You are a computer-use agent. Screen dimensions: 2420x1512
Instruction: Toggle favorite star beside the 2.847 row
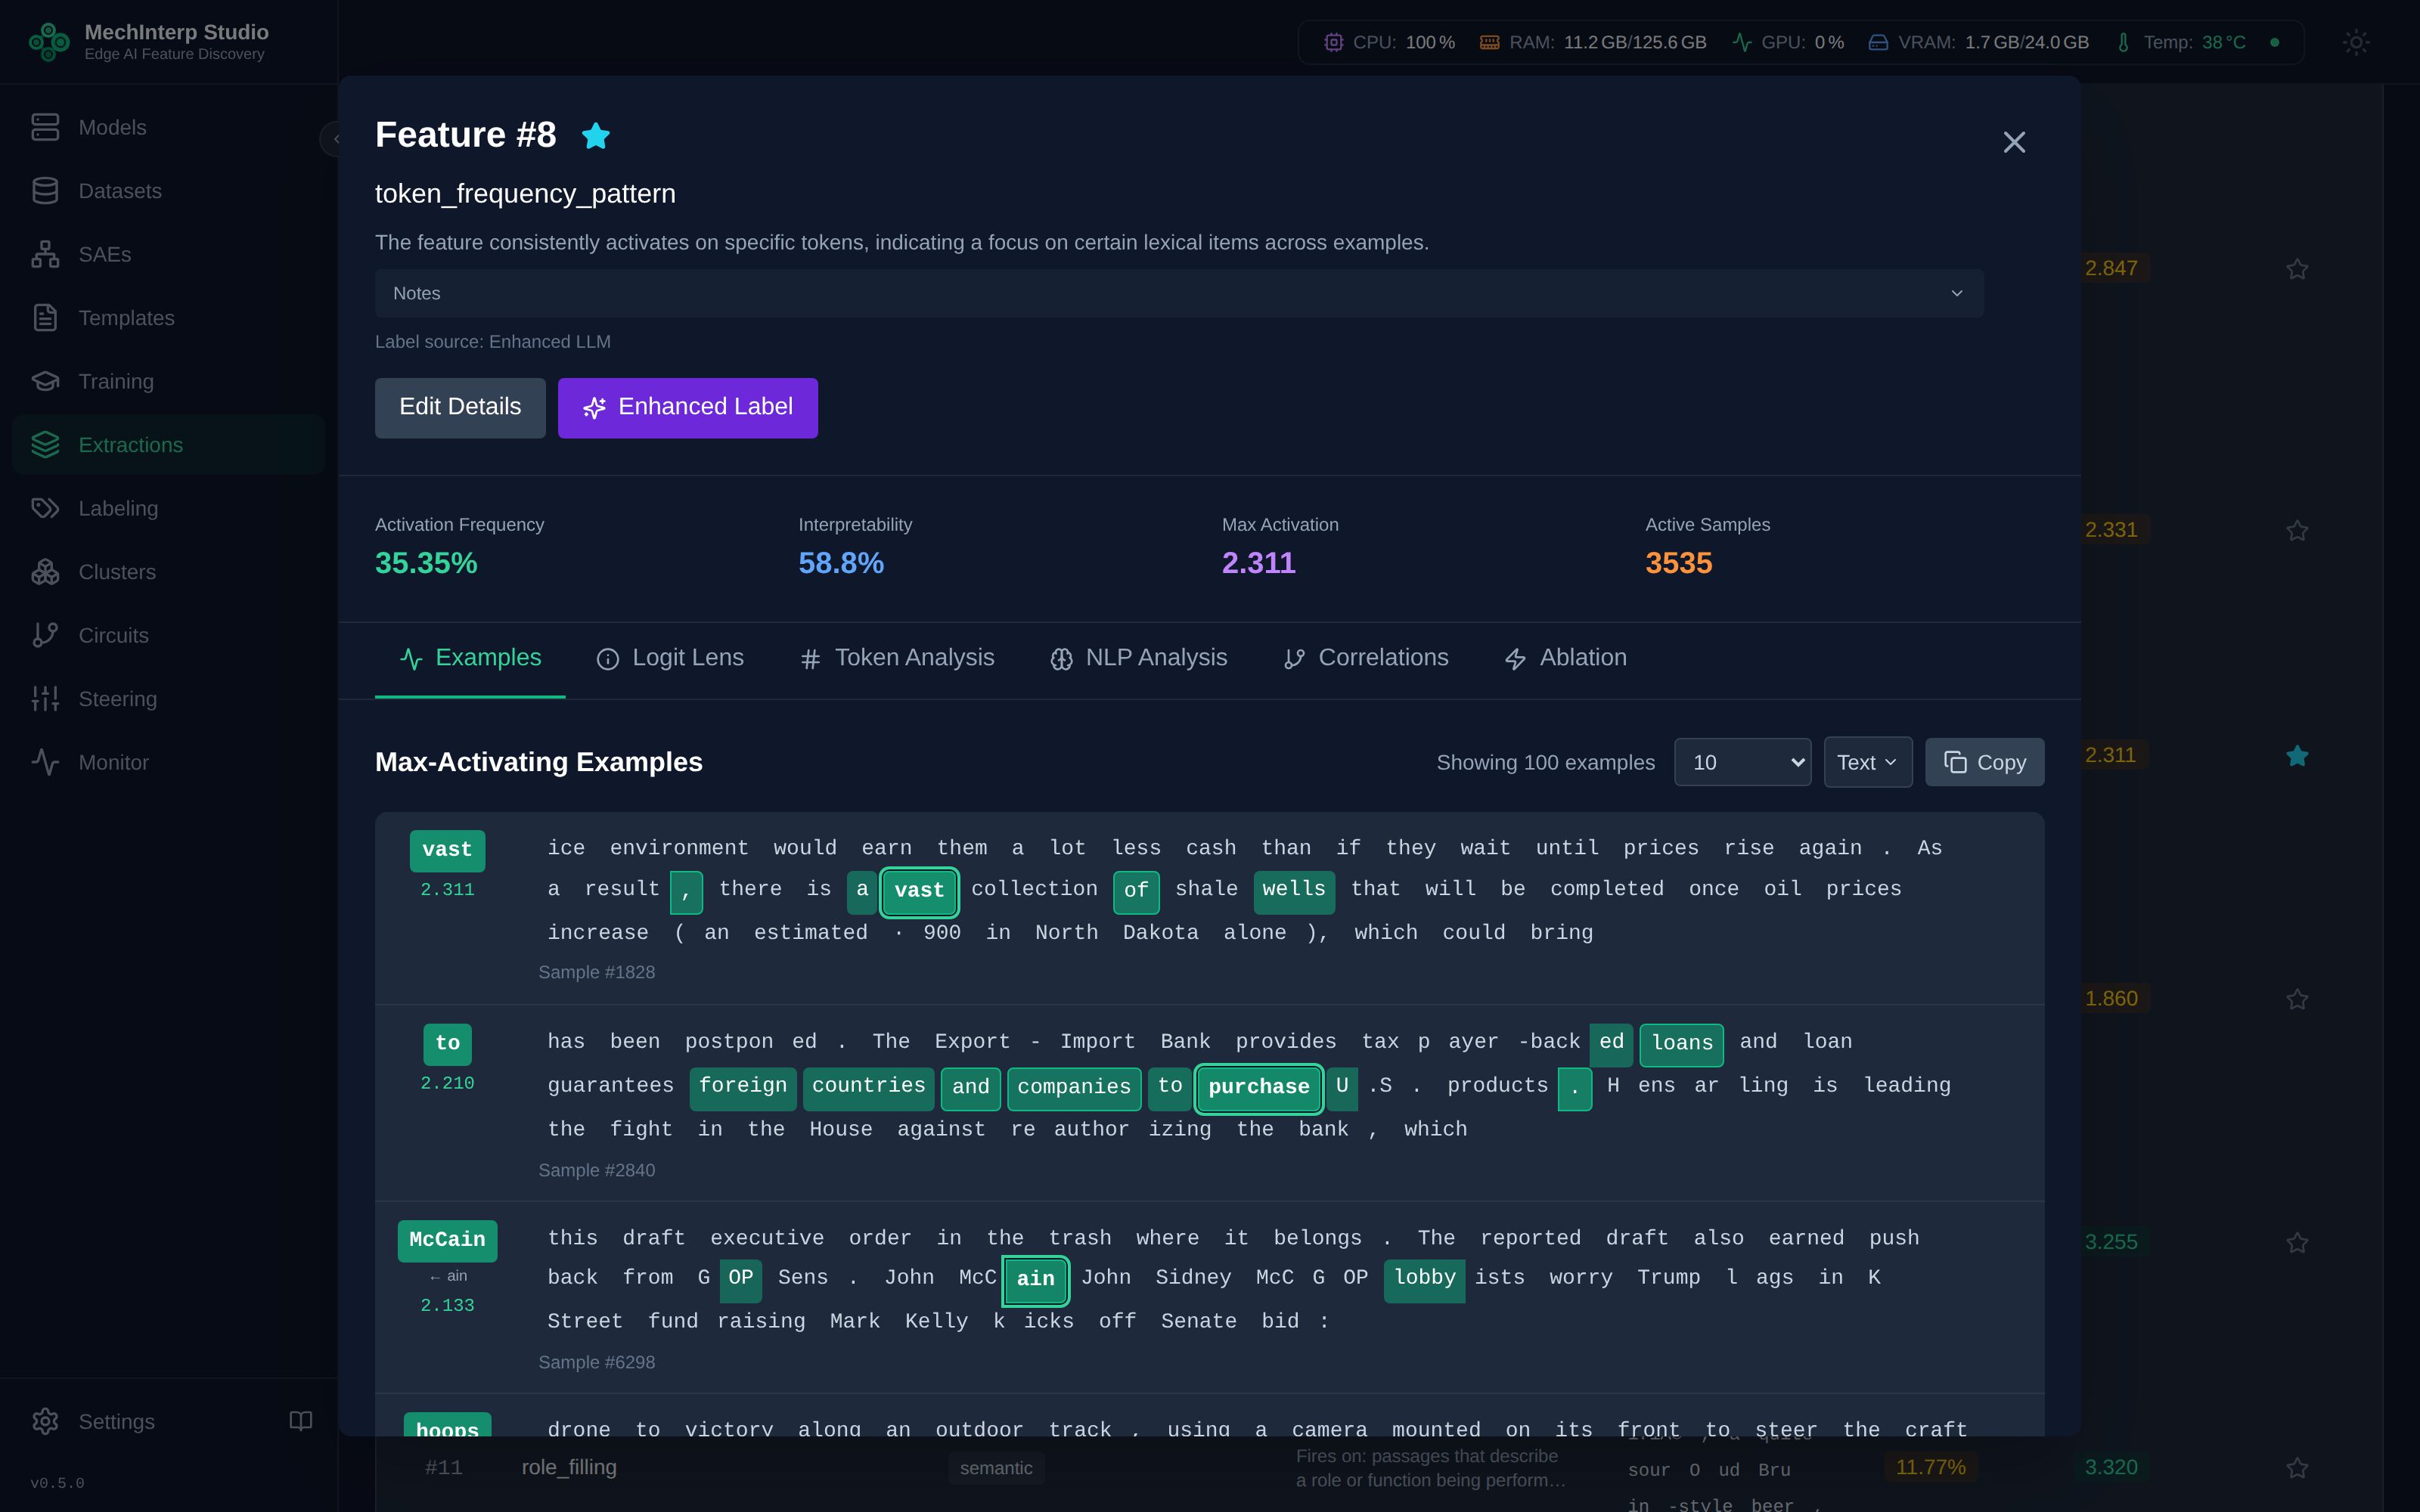[x=2297, y=269]
